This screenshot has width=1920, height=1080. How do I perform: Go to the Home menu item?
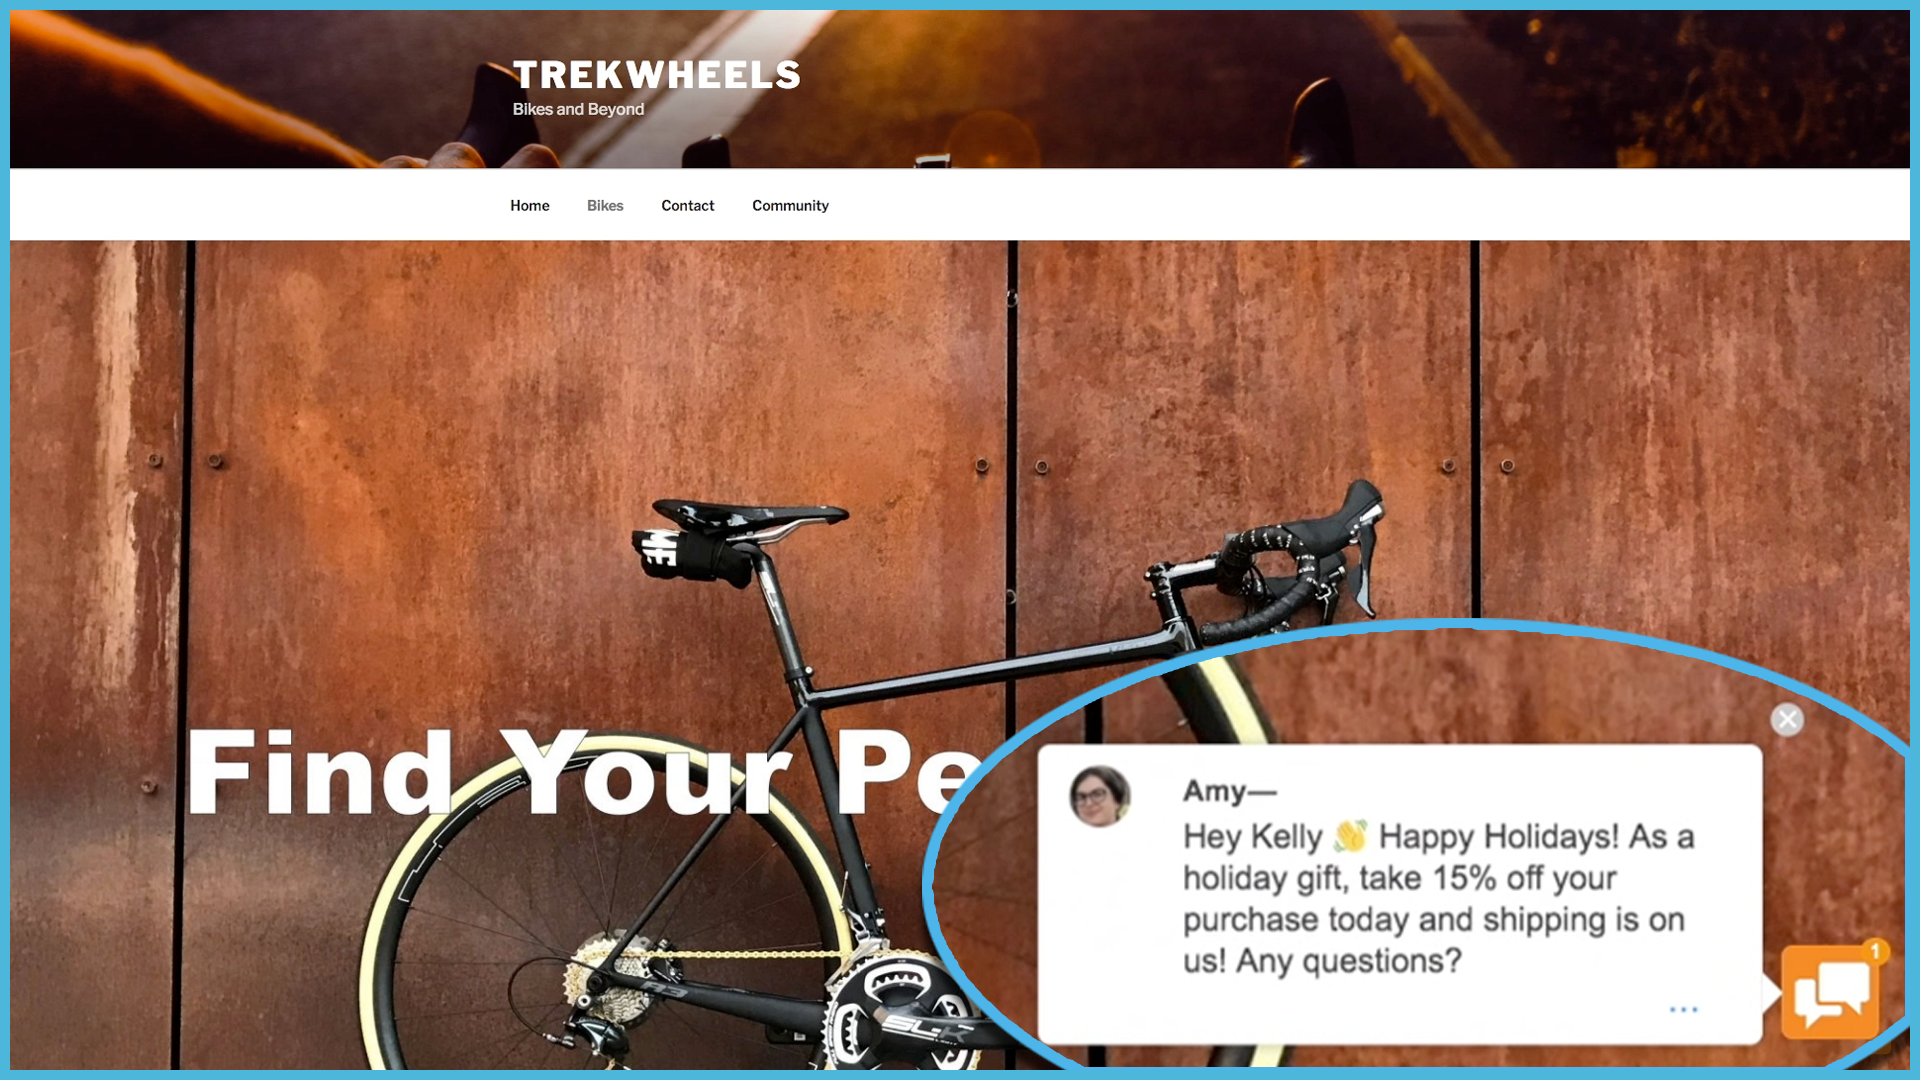[529, 205]
